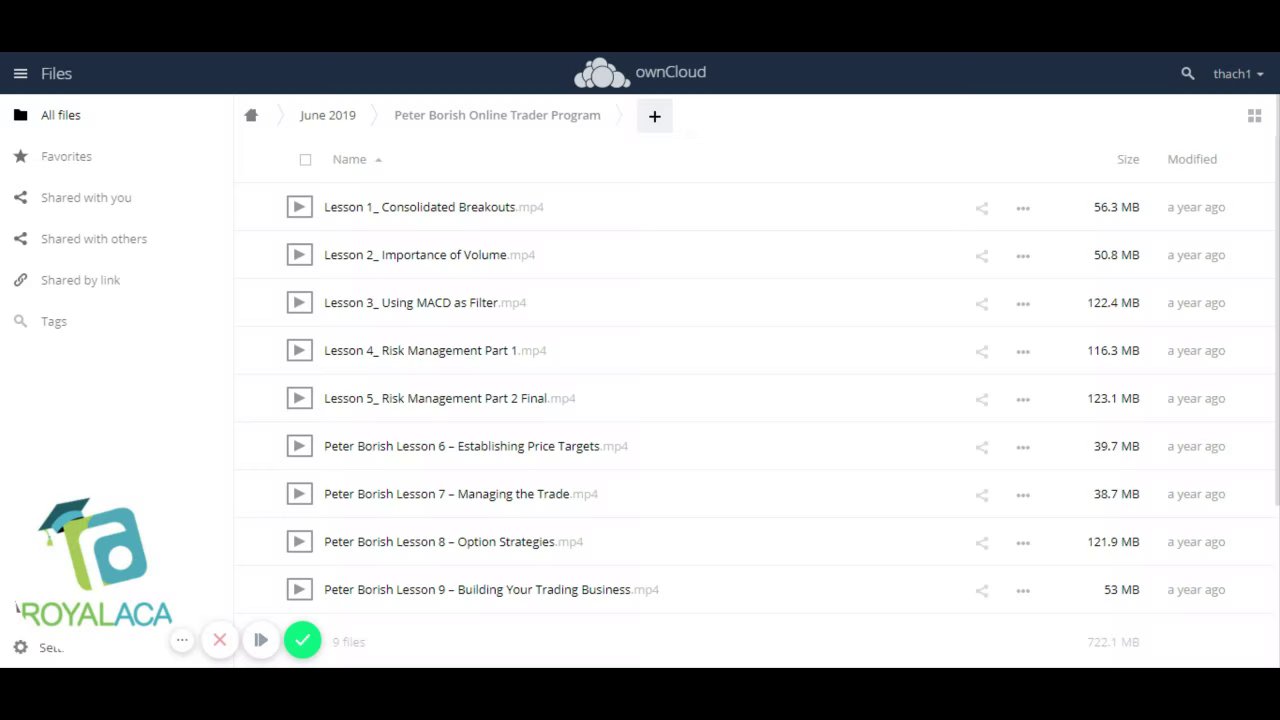This screenshot has height=720, width=1280.
Task: Tick the select-all files checkbox
Action: point(305,159)
